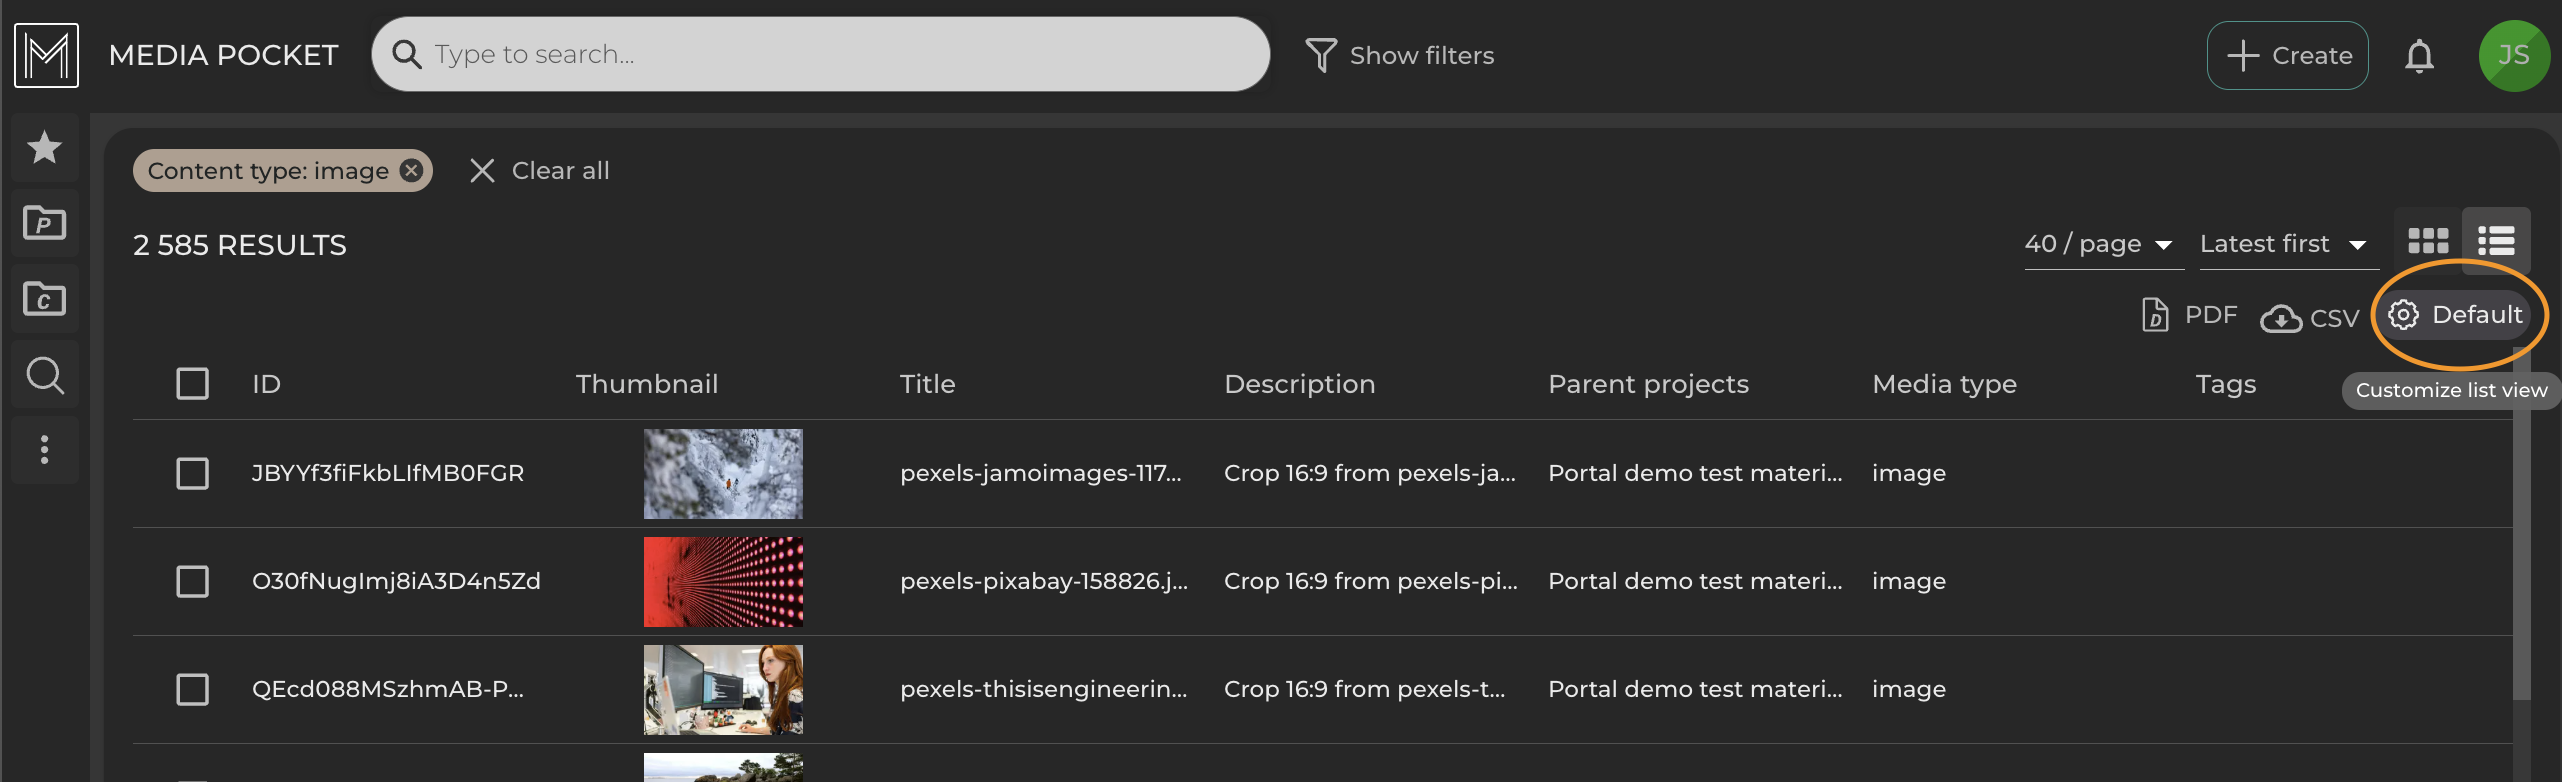Open notifications bell
Viewport: 2562px width, 782px height.
point(2419,55)
